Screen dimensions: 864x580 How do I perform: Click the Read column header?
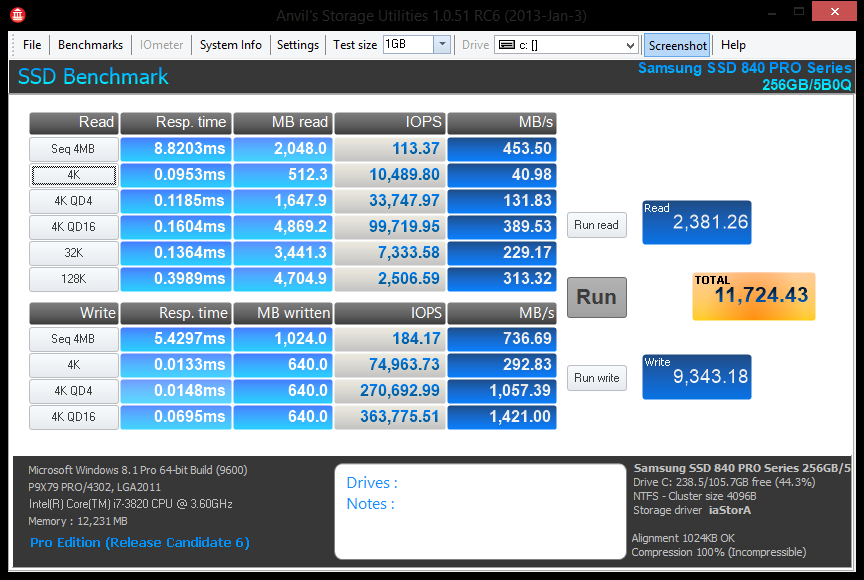74,123
